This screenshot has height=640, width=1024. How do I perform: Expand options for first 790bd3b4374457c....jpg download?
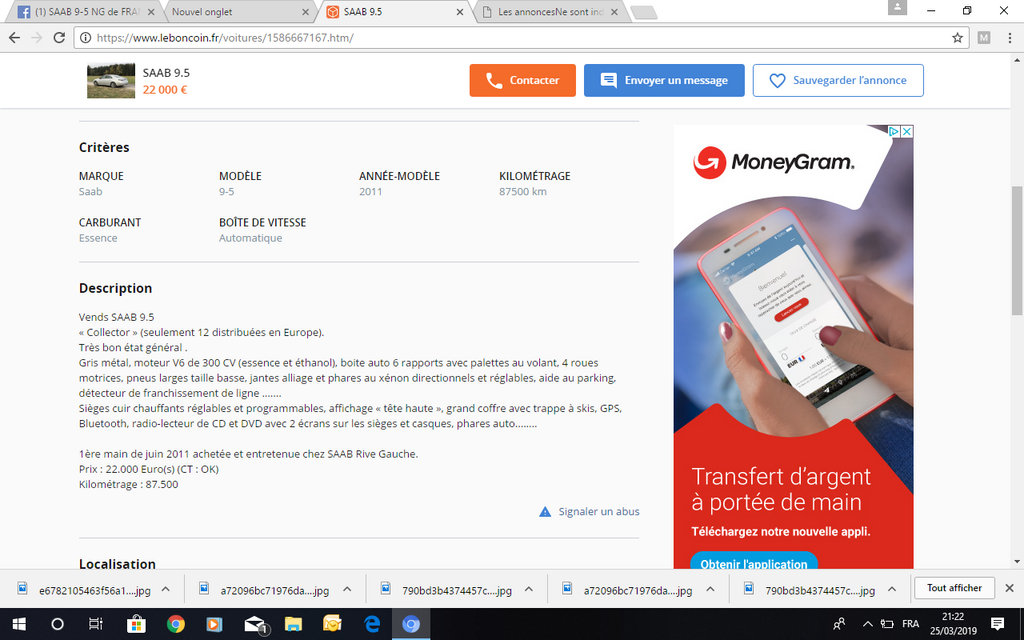[529, 589]
